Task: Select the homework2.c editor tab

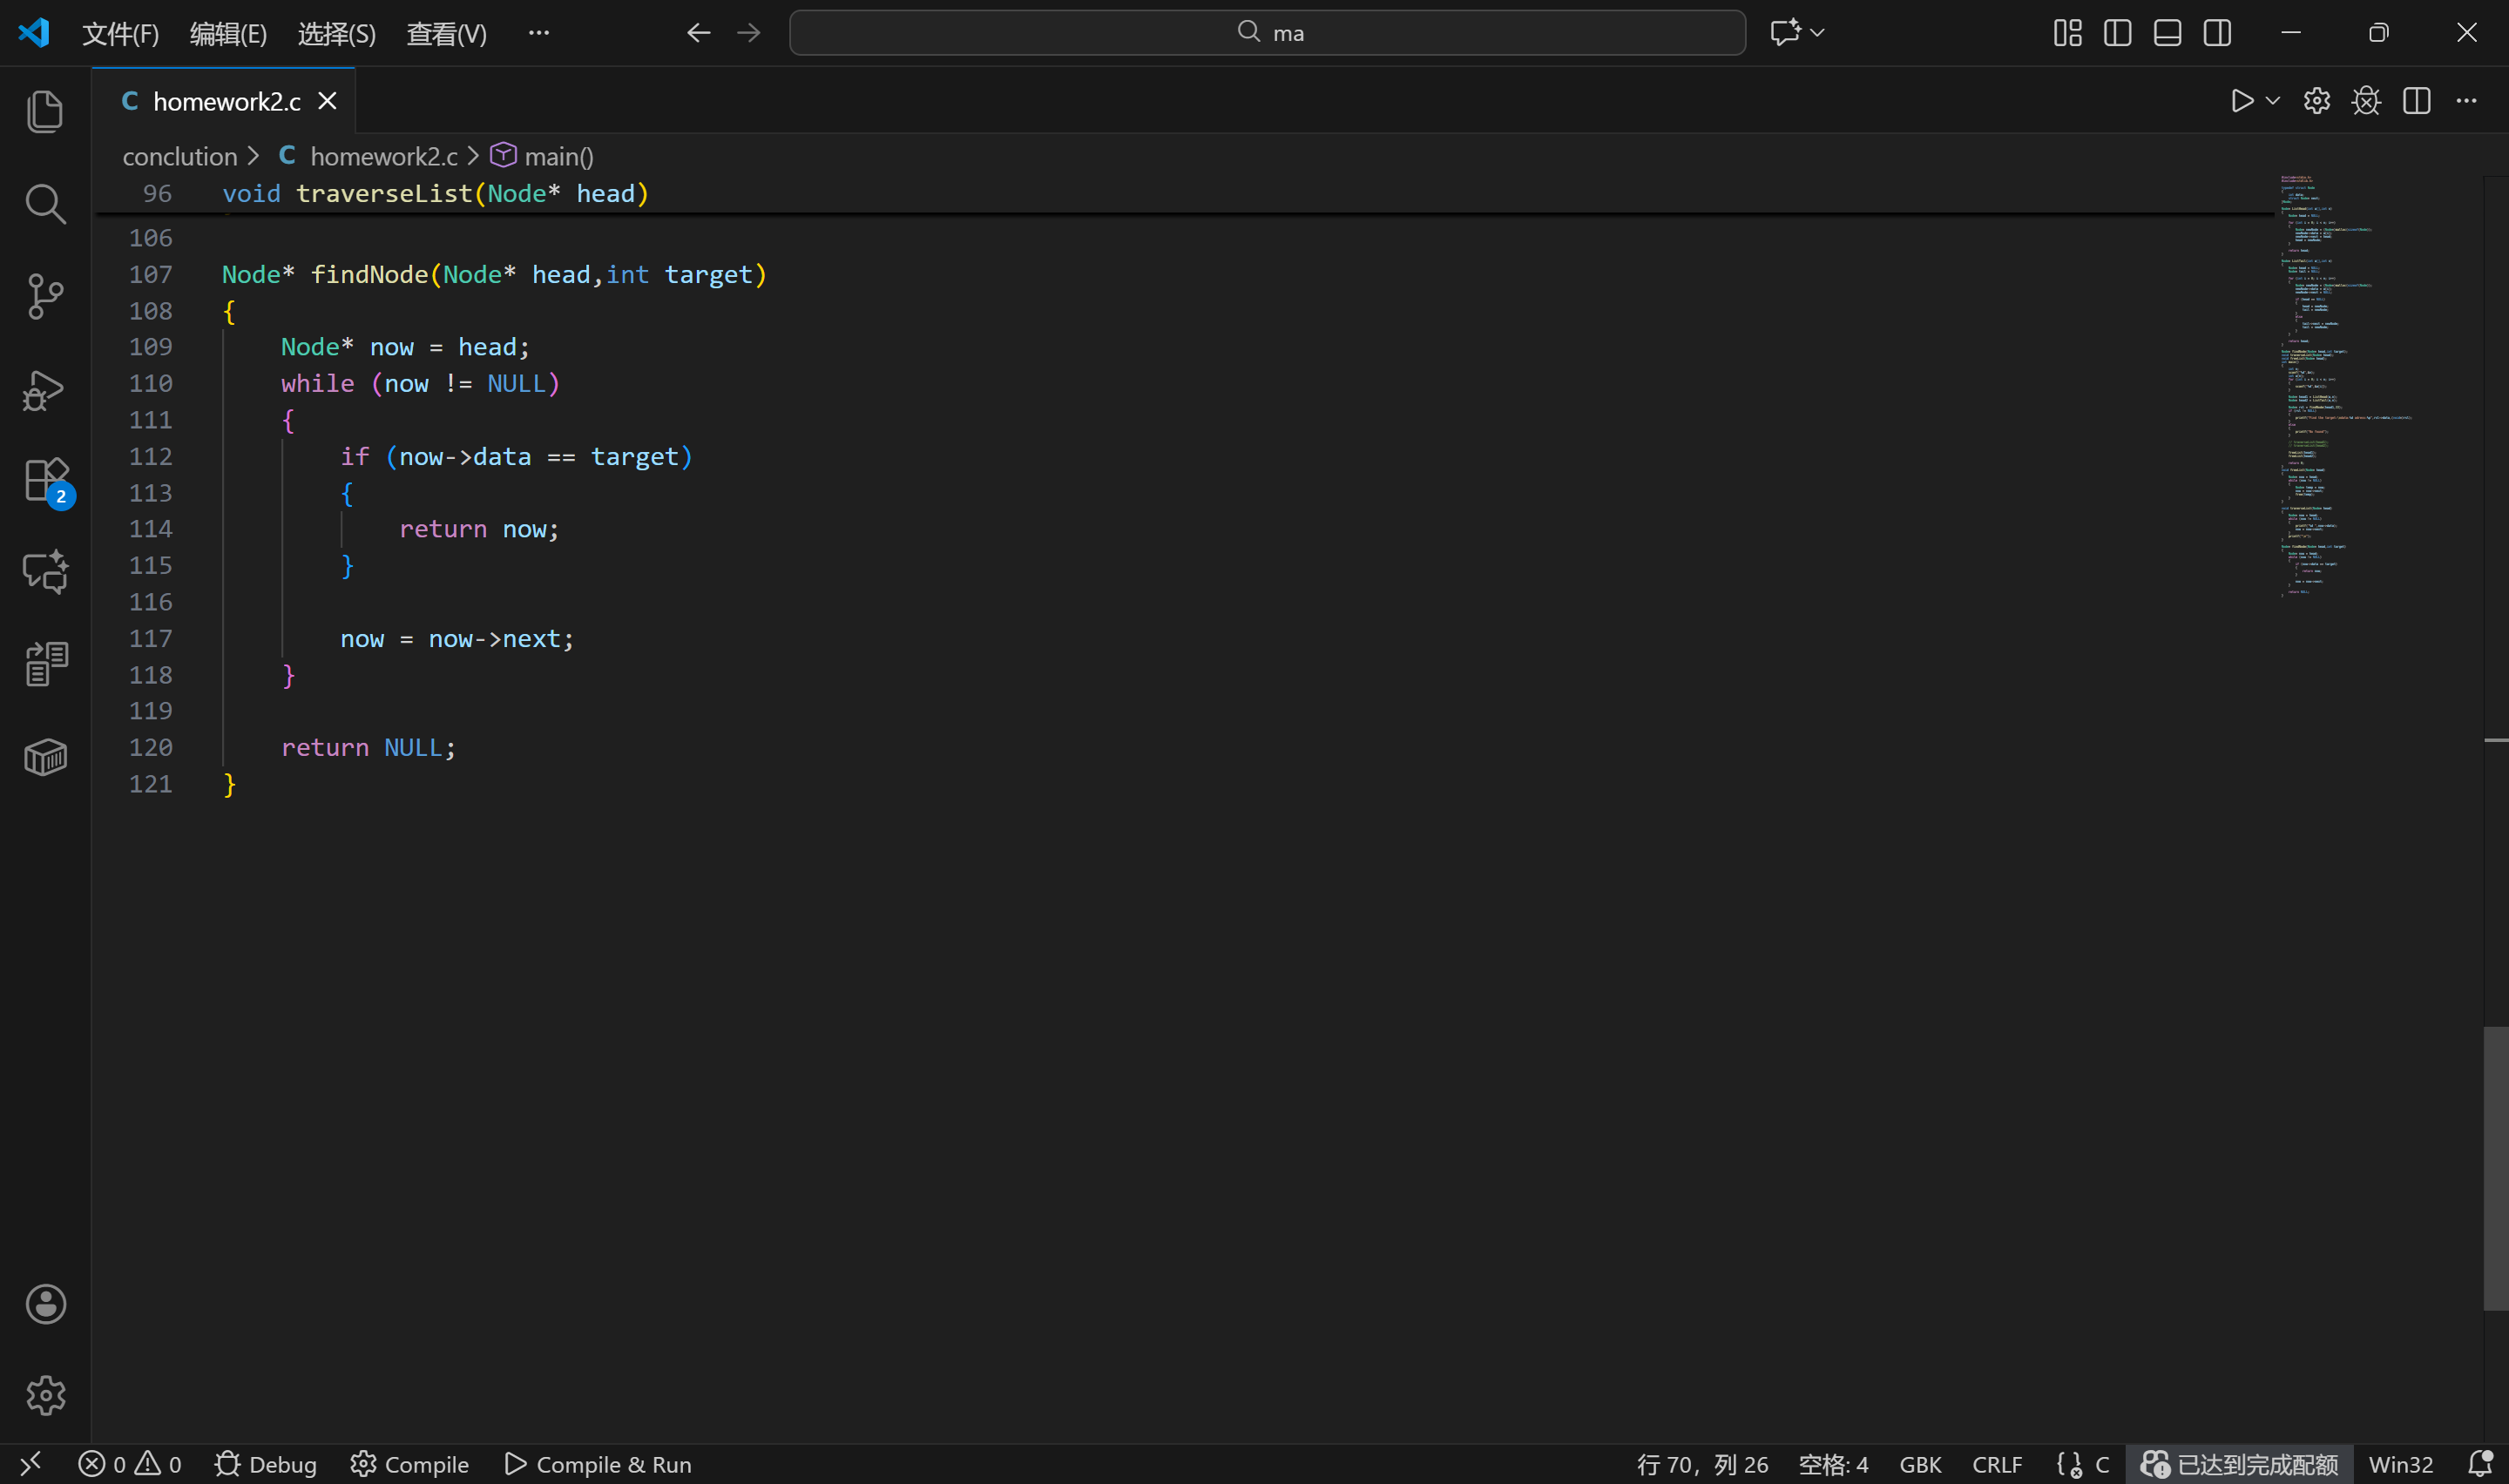Action: click(226, 101)
